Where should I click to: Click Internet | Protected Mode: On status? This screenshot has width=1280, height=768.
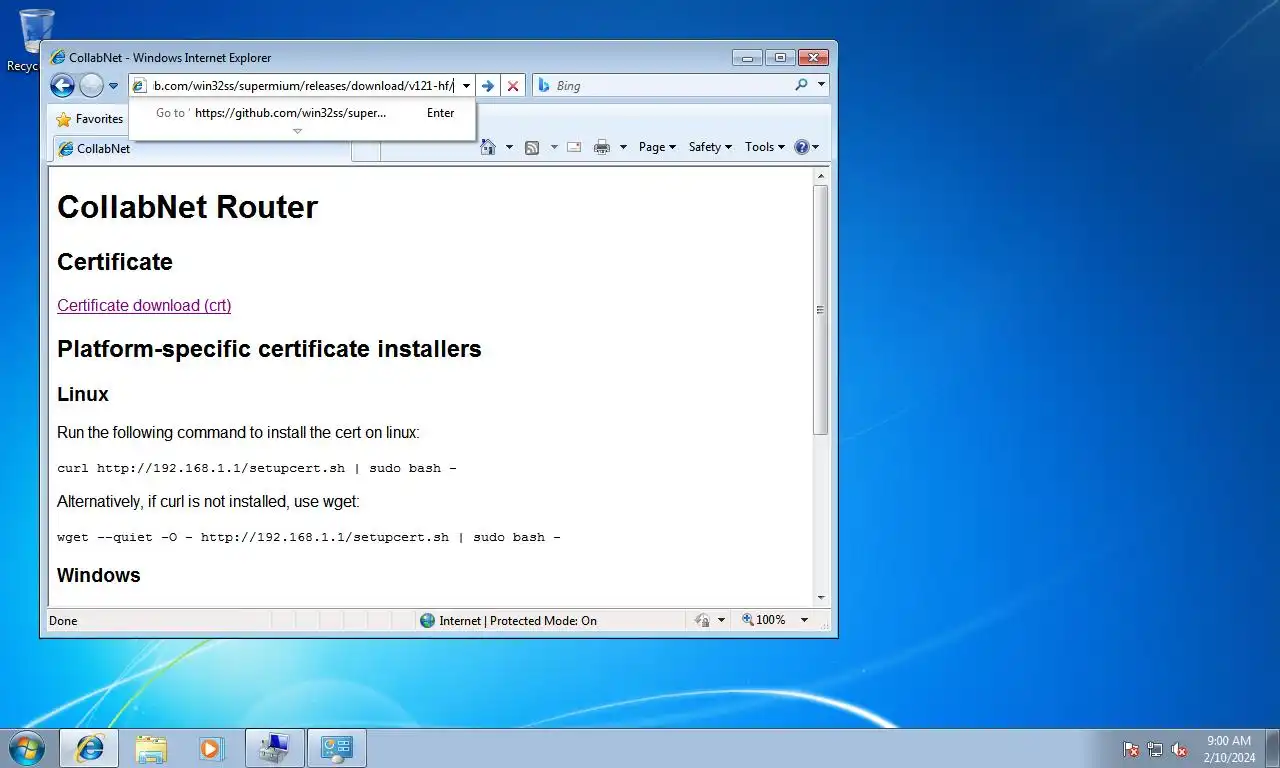point(518,621)
